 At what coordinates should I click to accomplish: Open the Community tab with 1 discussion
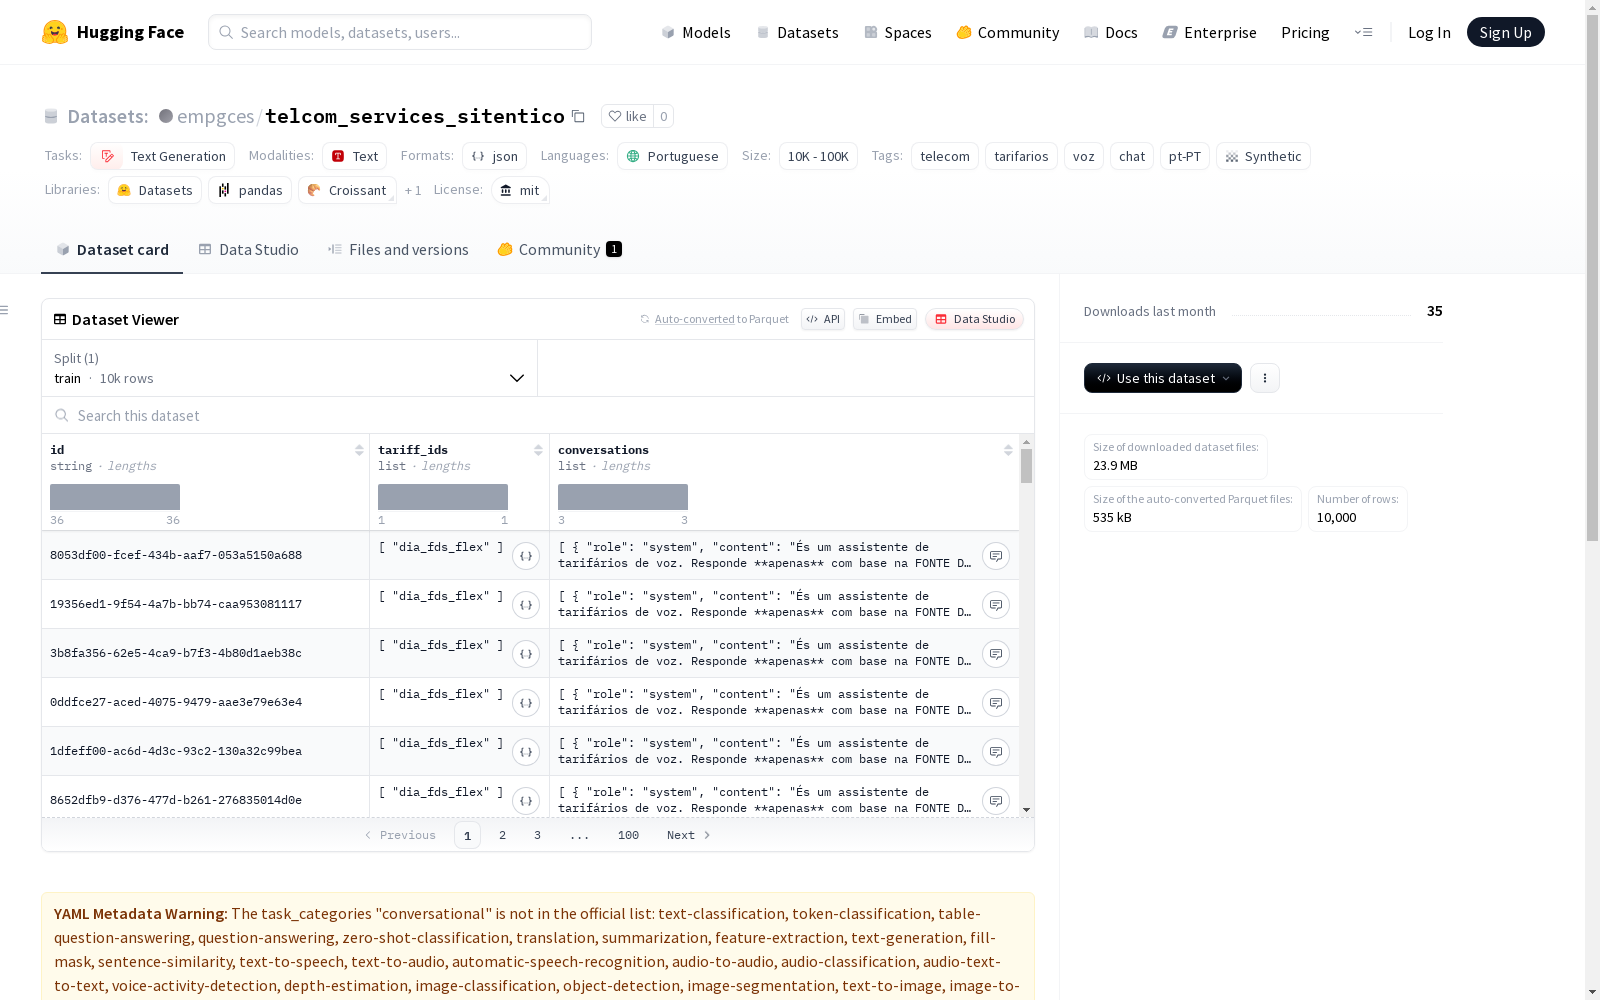pyautogui.click(x=560, y=250)
